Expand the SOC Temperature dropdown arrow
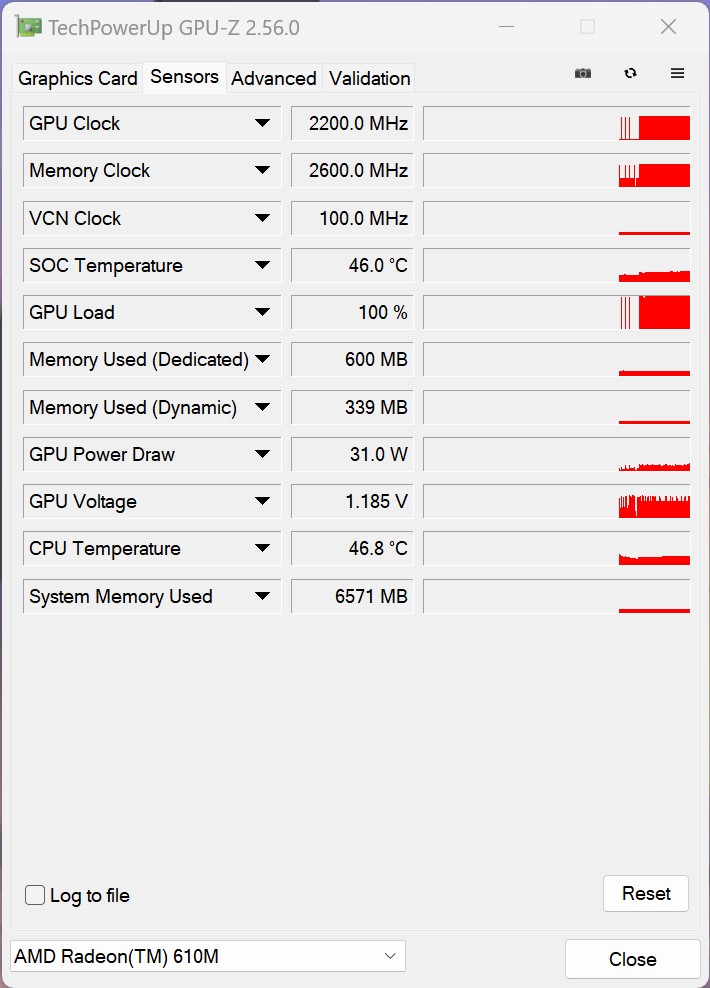 tap(262, 265)
